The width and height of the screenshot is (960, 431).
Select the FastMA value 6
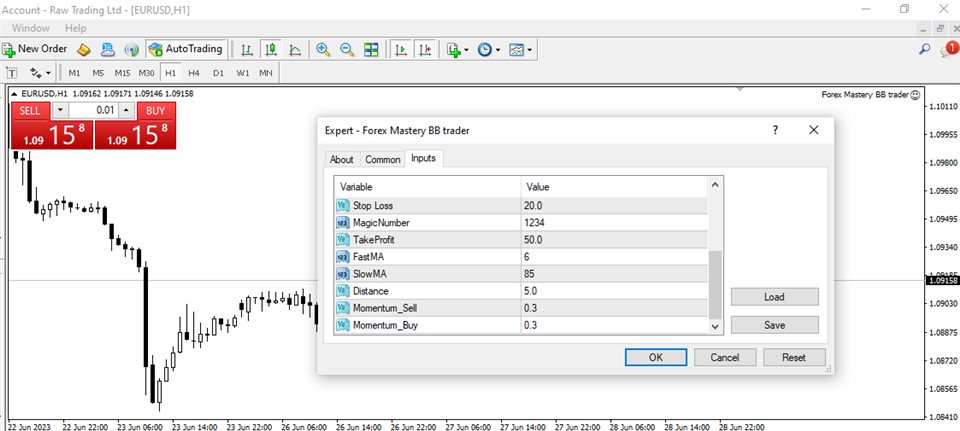coord(614,257)
